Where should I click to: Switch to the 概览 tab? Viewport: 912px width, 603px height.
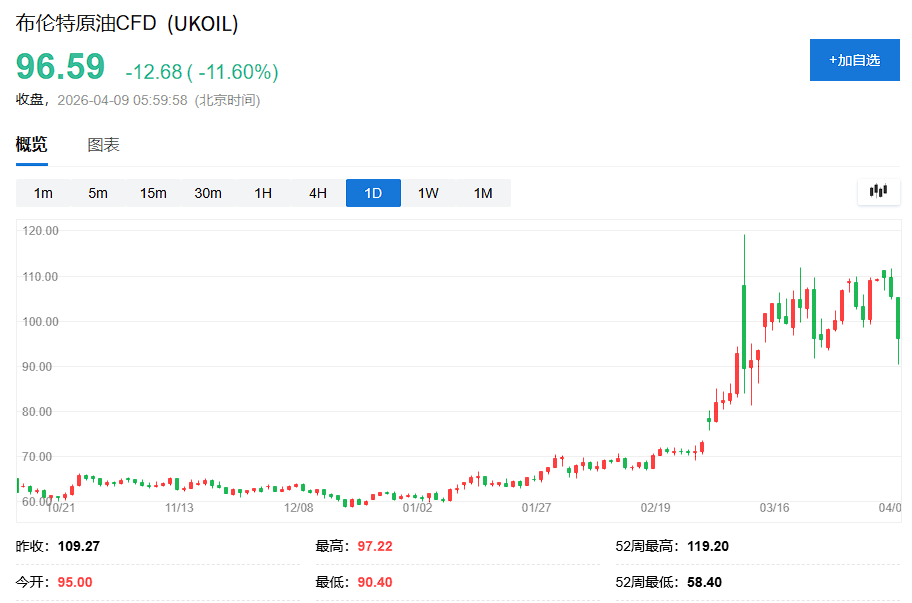[x=31, y=144]
